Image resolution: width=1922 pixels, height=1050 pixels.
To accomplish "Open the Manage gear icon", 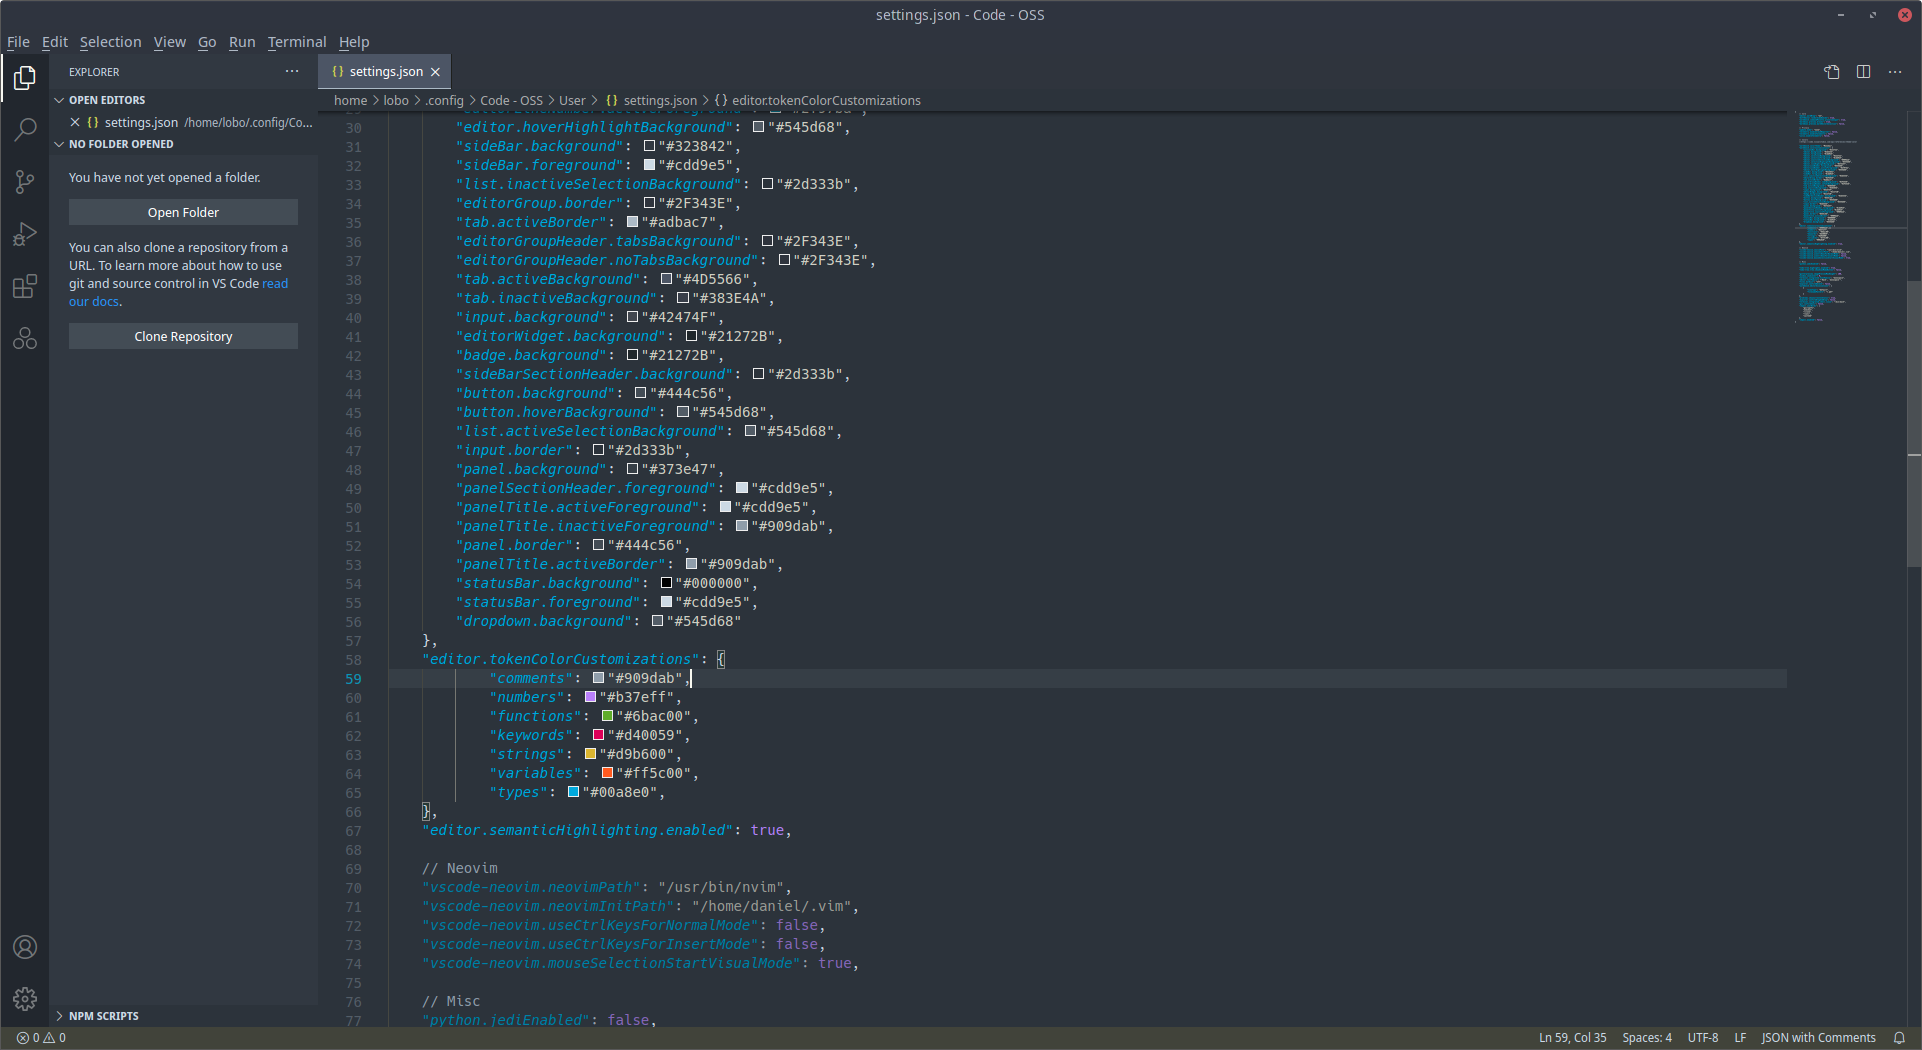I will [x=25, y=998].
